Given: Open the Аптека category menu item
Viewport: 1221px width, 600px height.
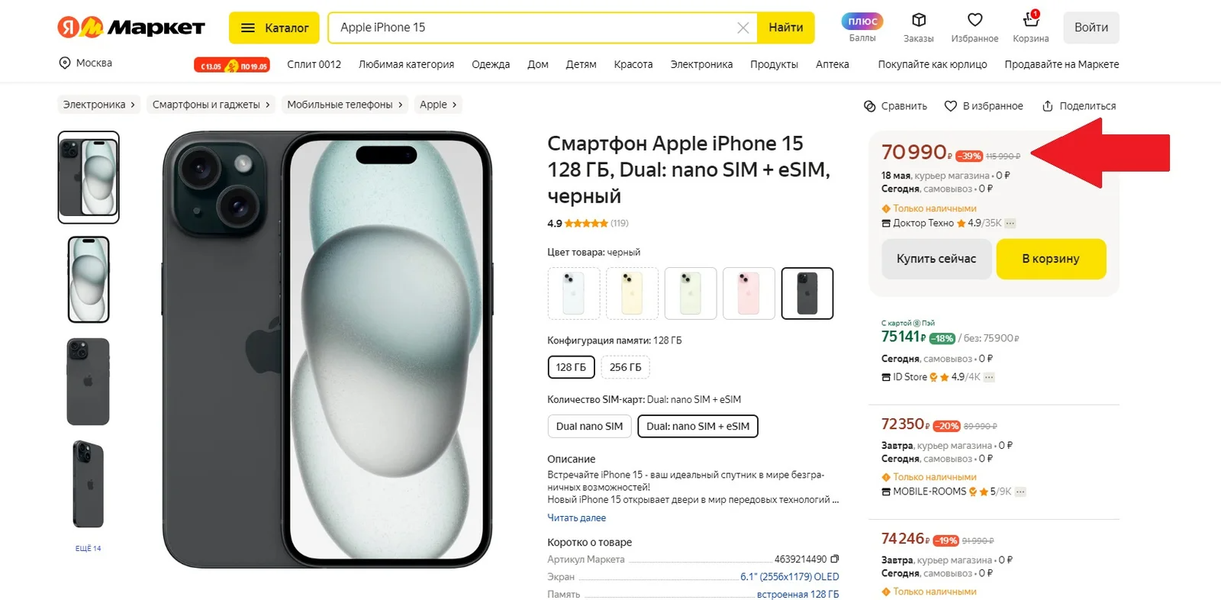Looking at the screenshot, I should (x=832, y=64).
